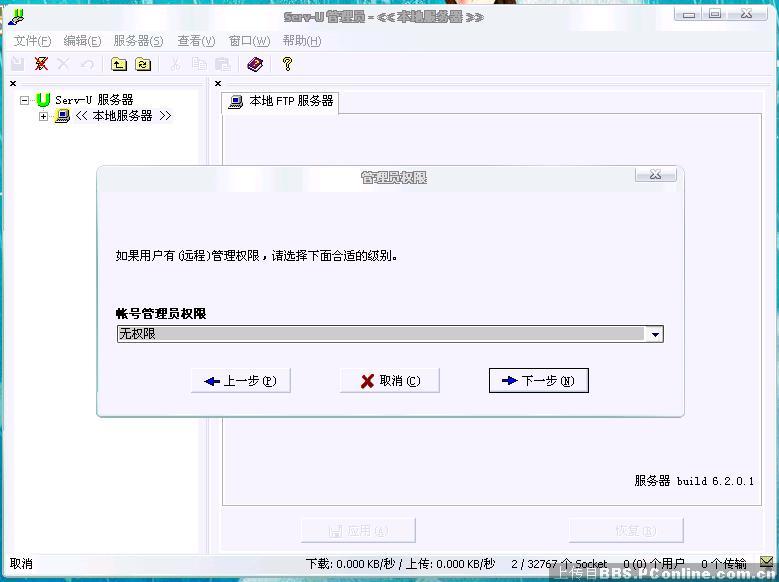Collapse the Serv-U 服务器 tree node
Viewport: 779px width, 582px height.
[25, 100]
